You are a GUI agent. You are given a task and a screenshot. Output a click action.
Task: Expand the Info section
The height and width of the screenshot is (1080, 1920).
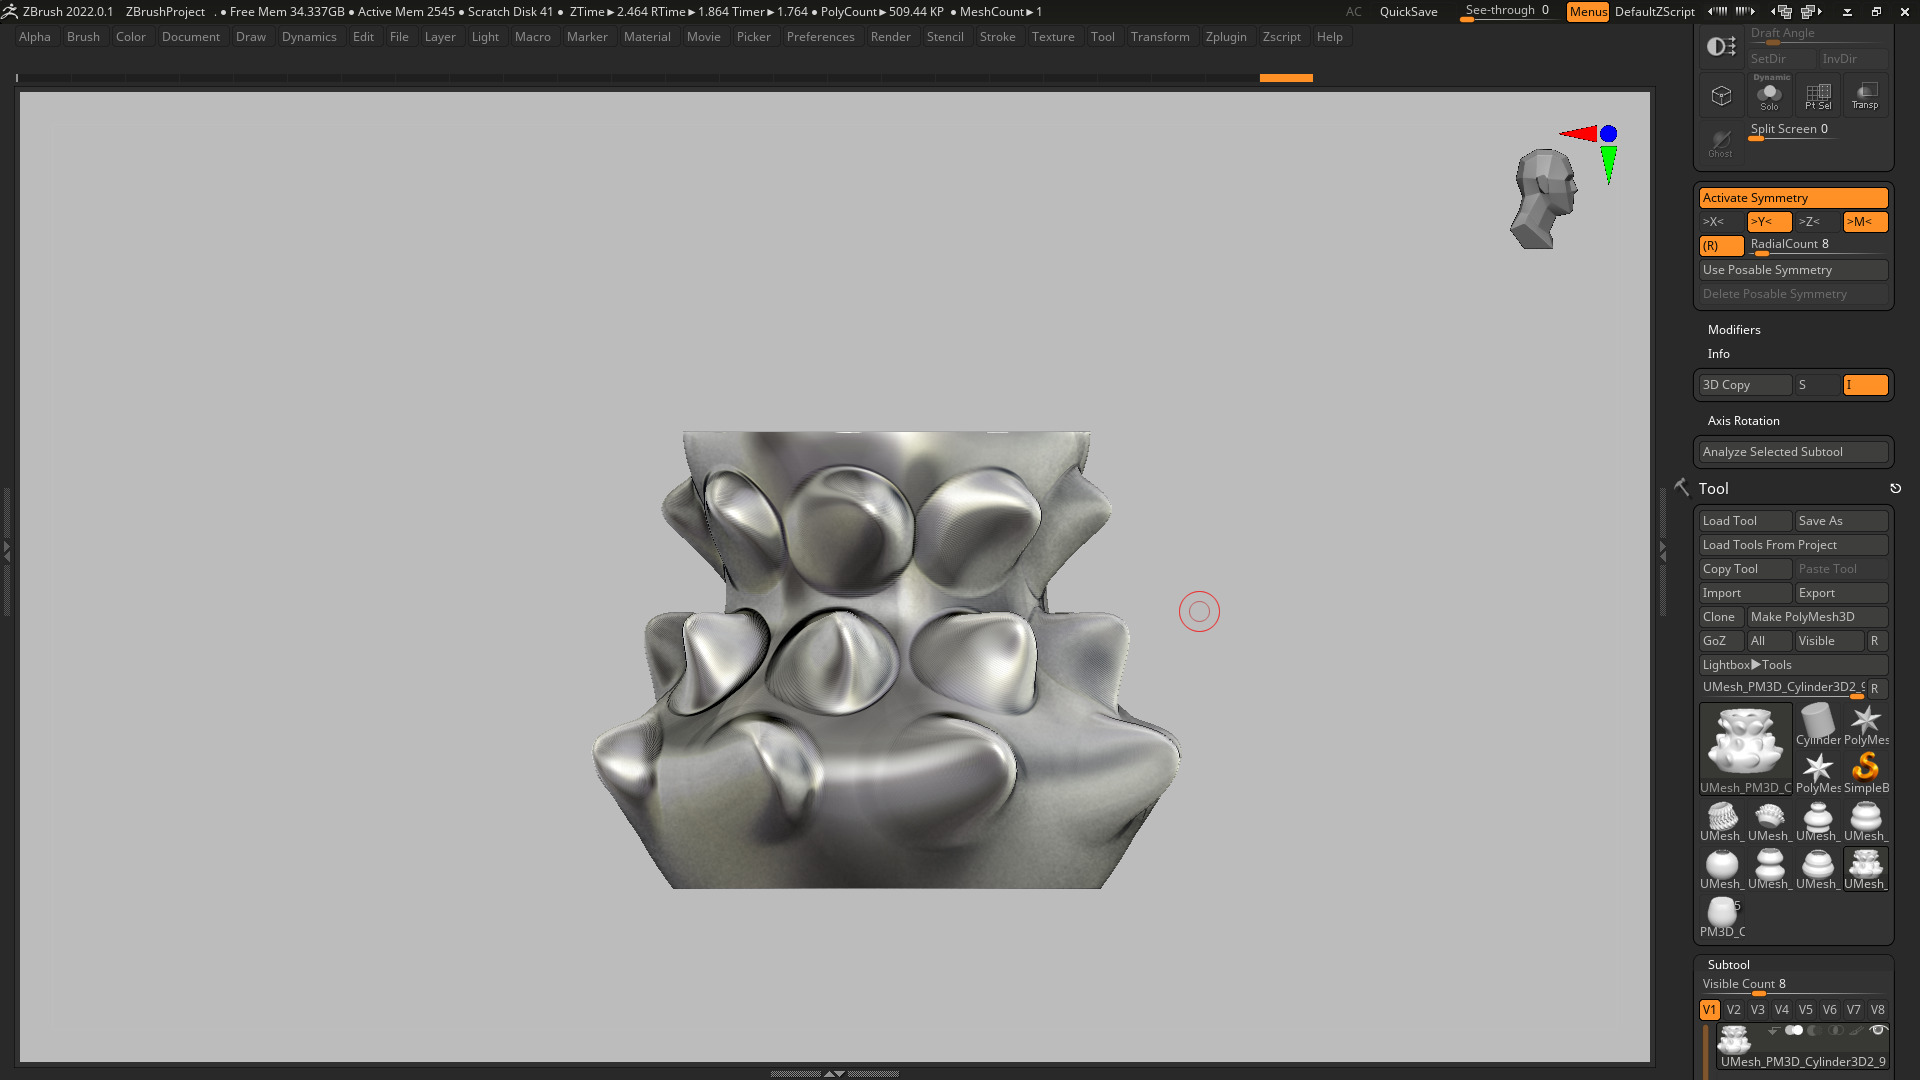pos(1719,354)
